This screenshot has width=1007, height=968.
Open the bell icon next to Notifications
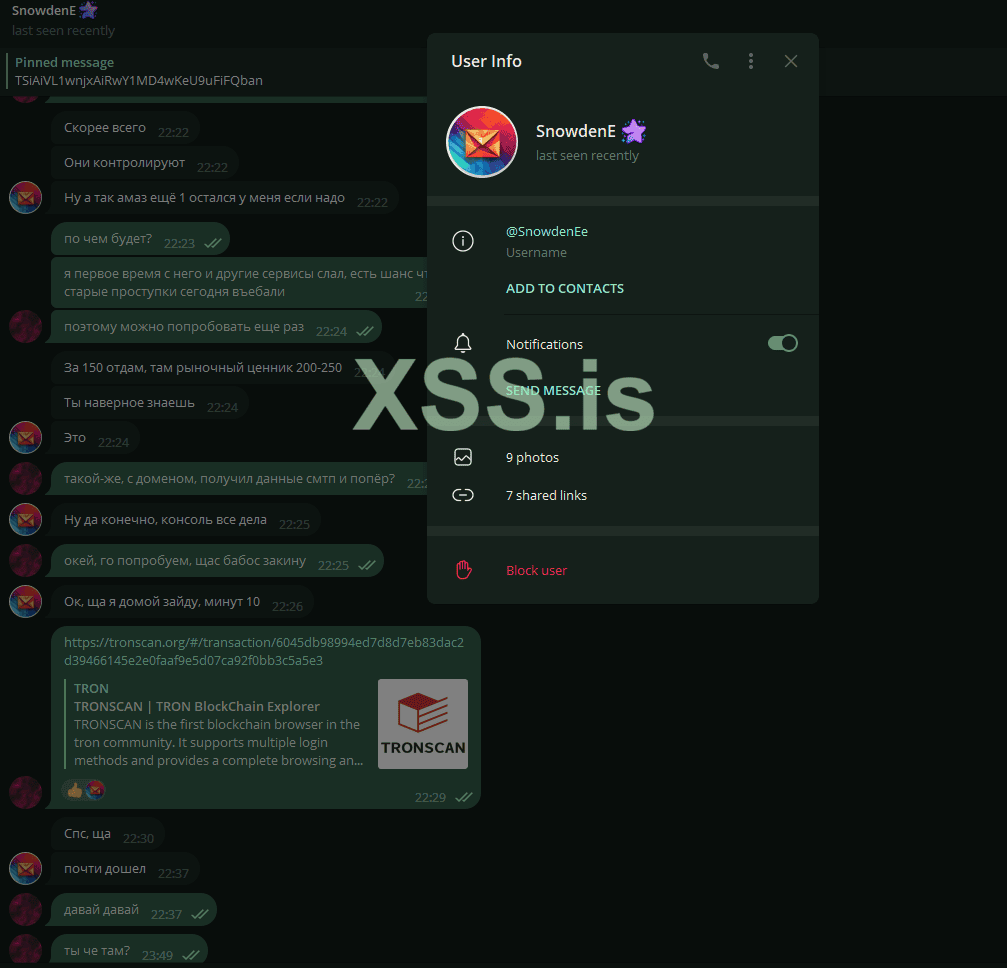[x=463, y=343]
